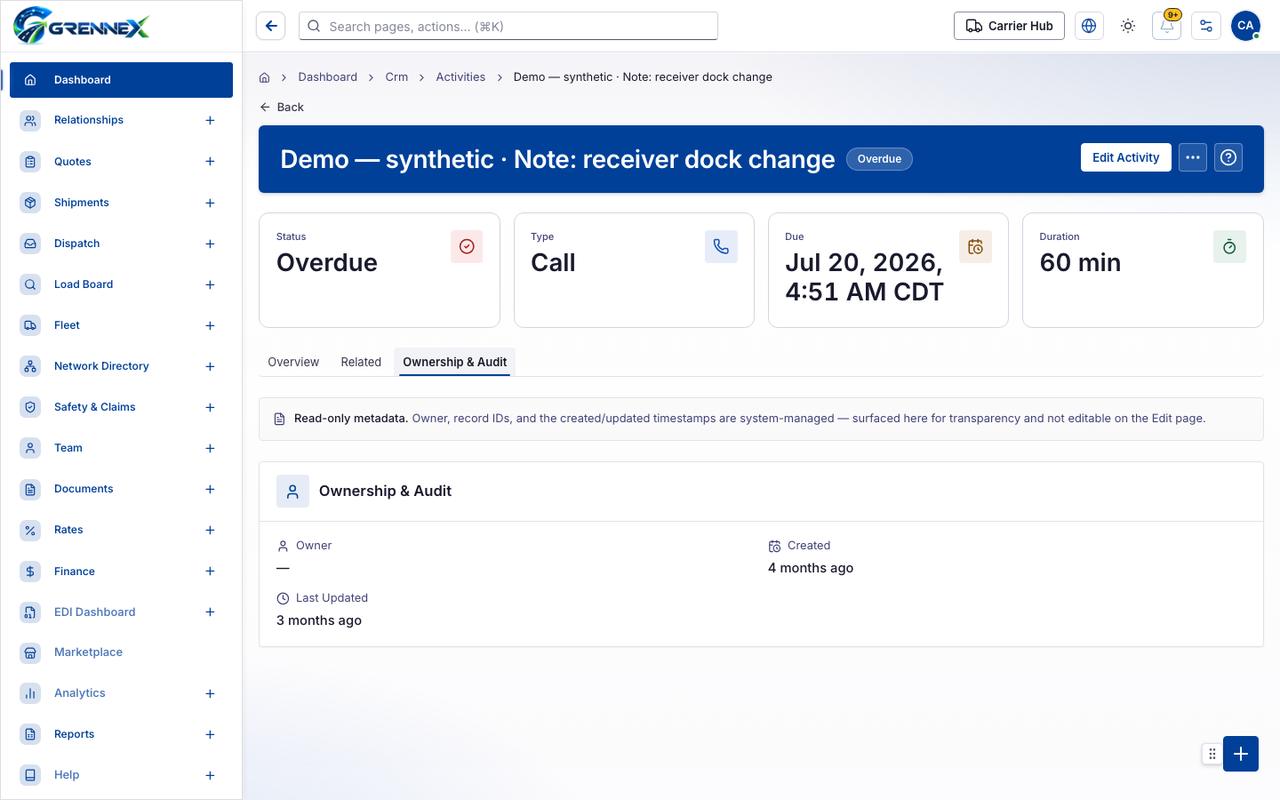Open the Carrier Hub button

(x=1009, y=26)
